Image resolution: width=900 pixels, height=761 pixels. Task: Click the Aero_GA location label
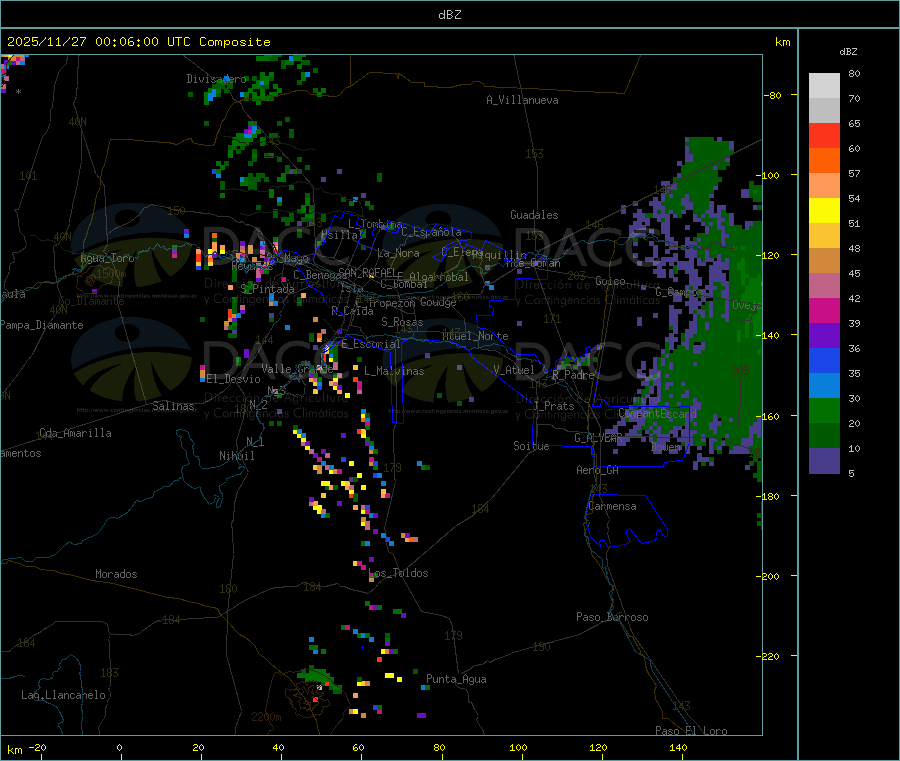(x=598, y=470)
